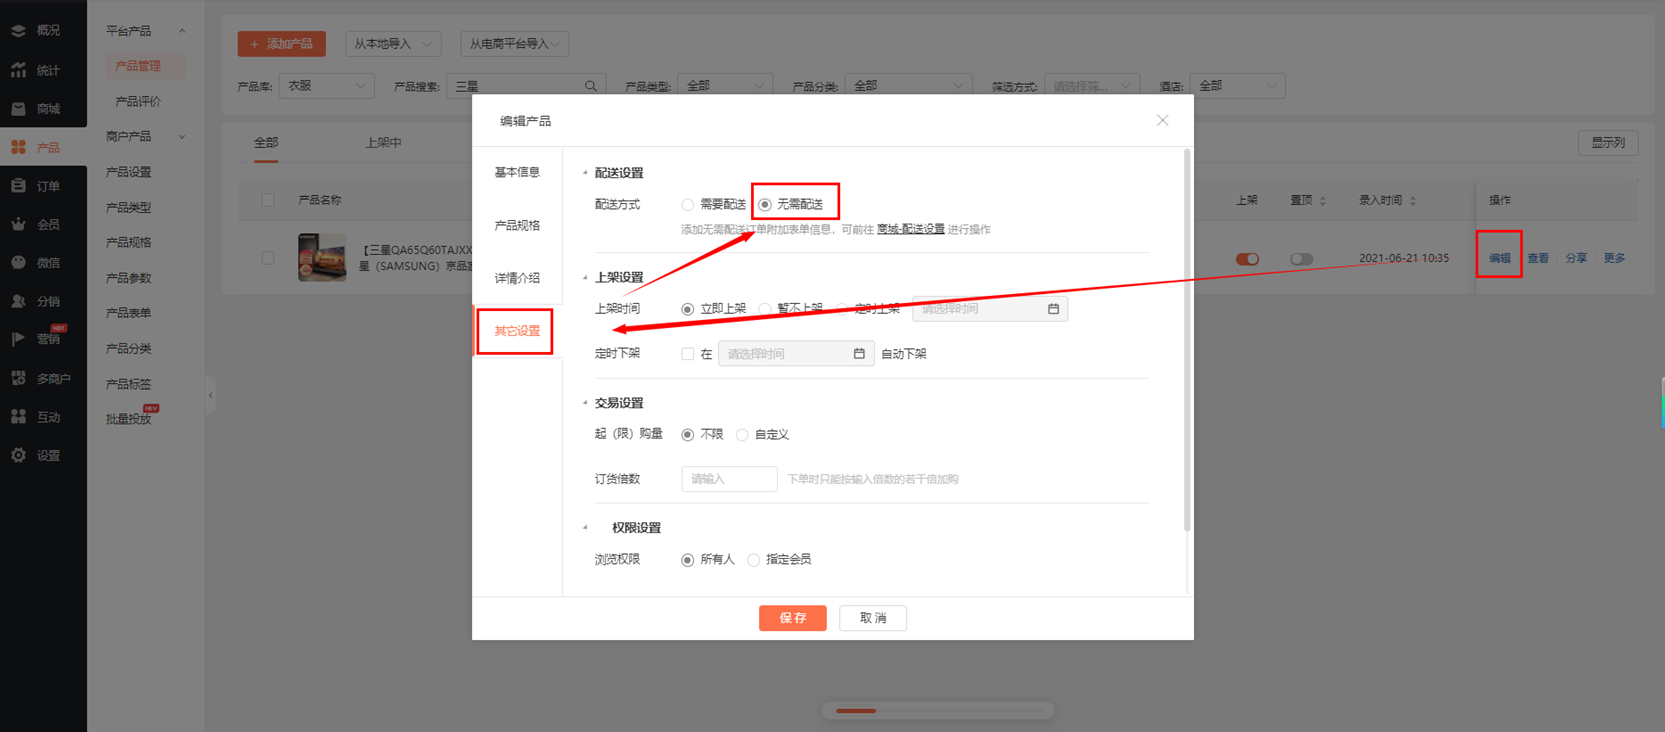Open the 统计 statistics sidebar icon
Image resolution: width=1665 pixels, height=732 pixels.
click(x=19, y=70)
